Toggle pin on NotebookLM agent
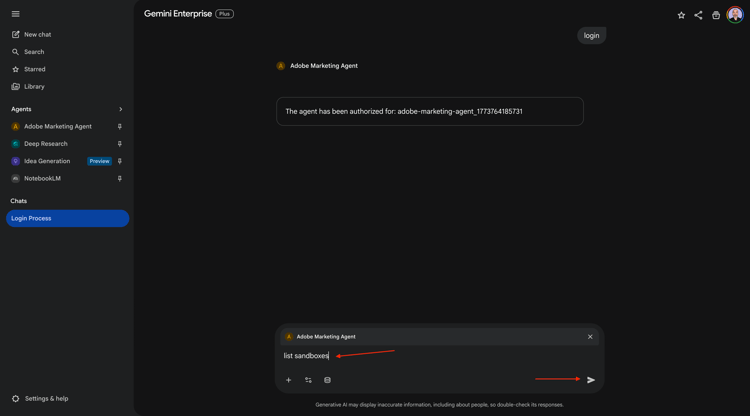 [x=120, y=178]
